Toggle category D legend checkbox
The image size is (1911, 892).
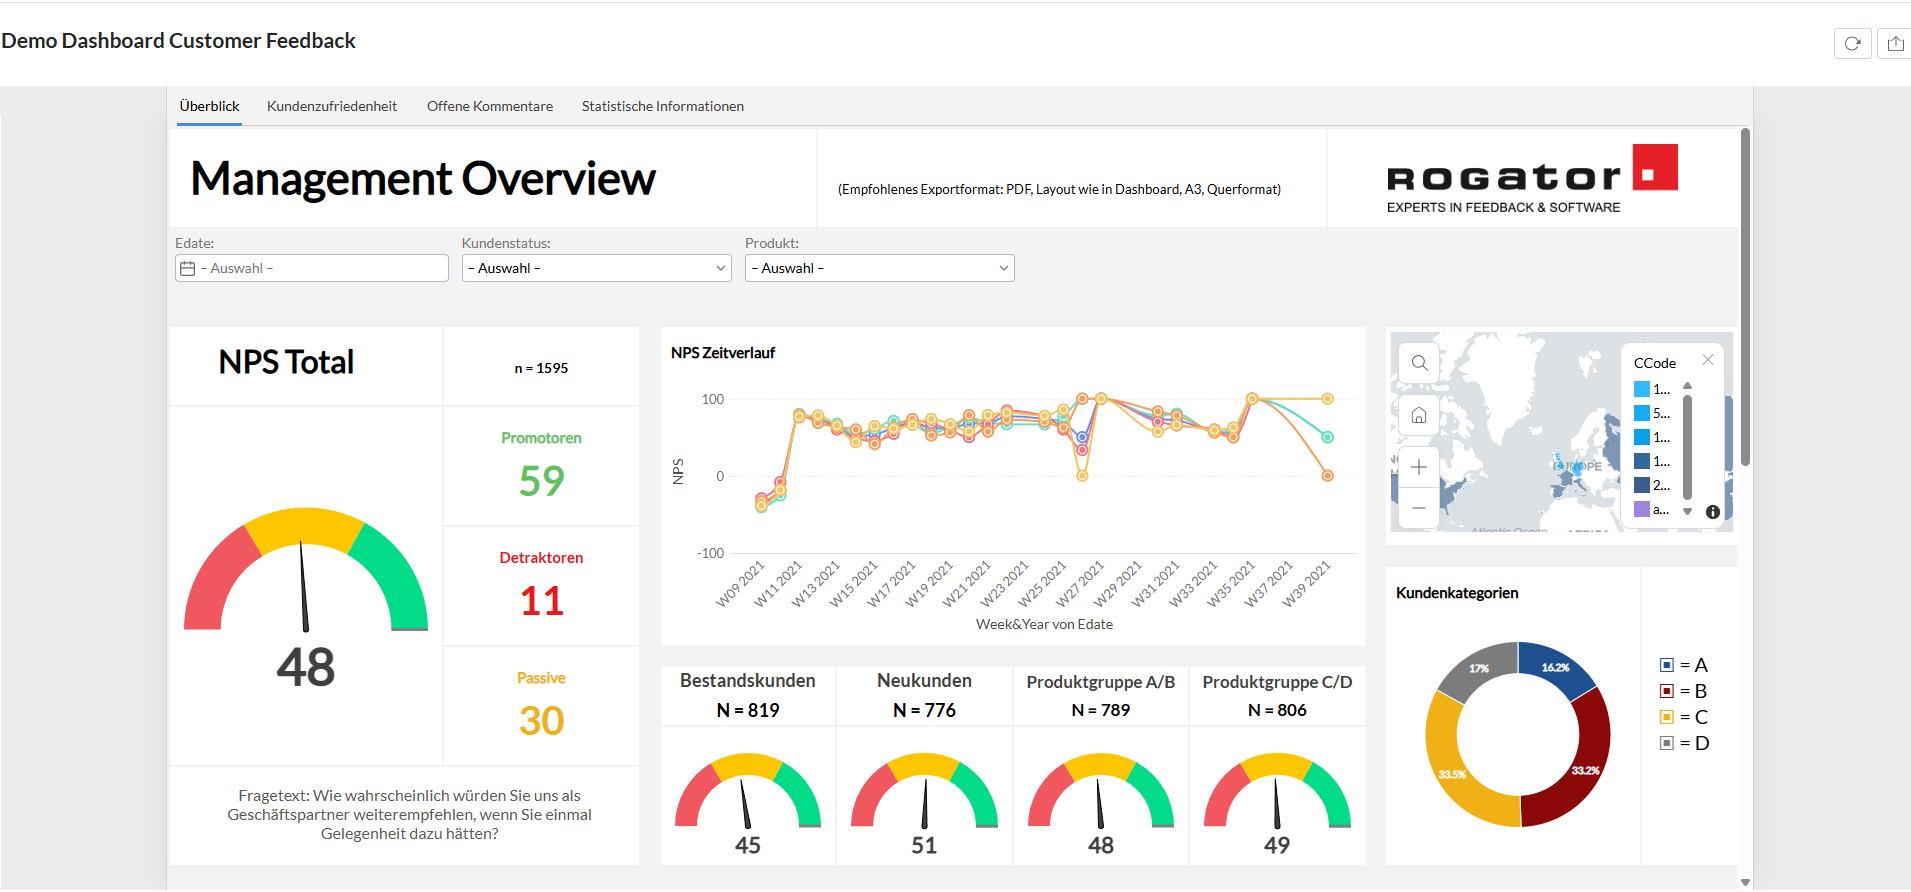1667,743
